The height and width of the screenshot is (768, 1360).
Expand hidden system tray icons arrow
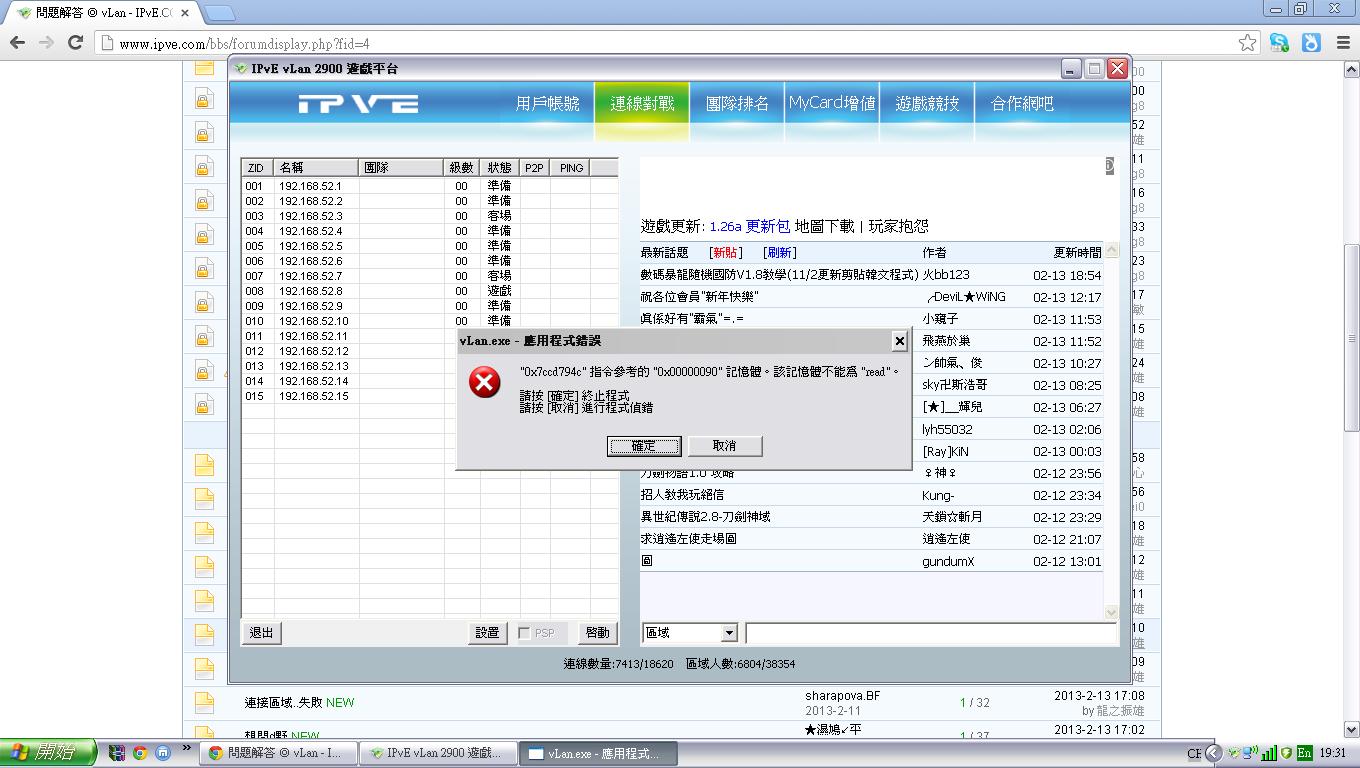1213,753
